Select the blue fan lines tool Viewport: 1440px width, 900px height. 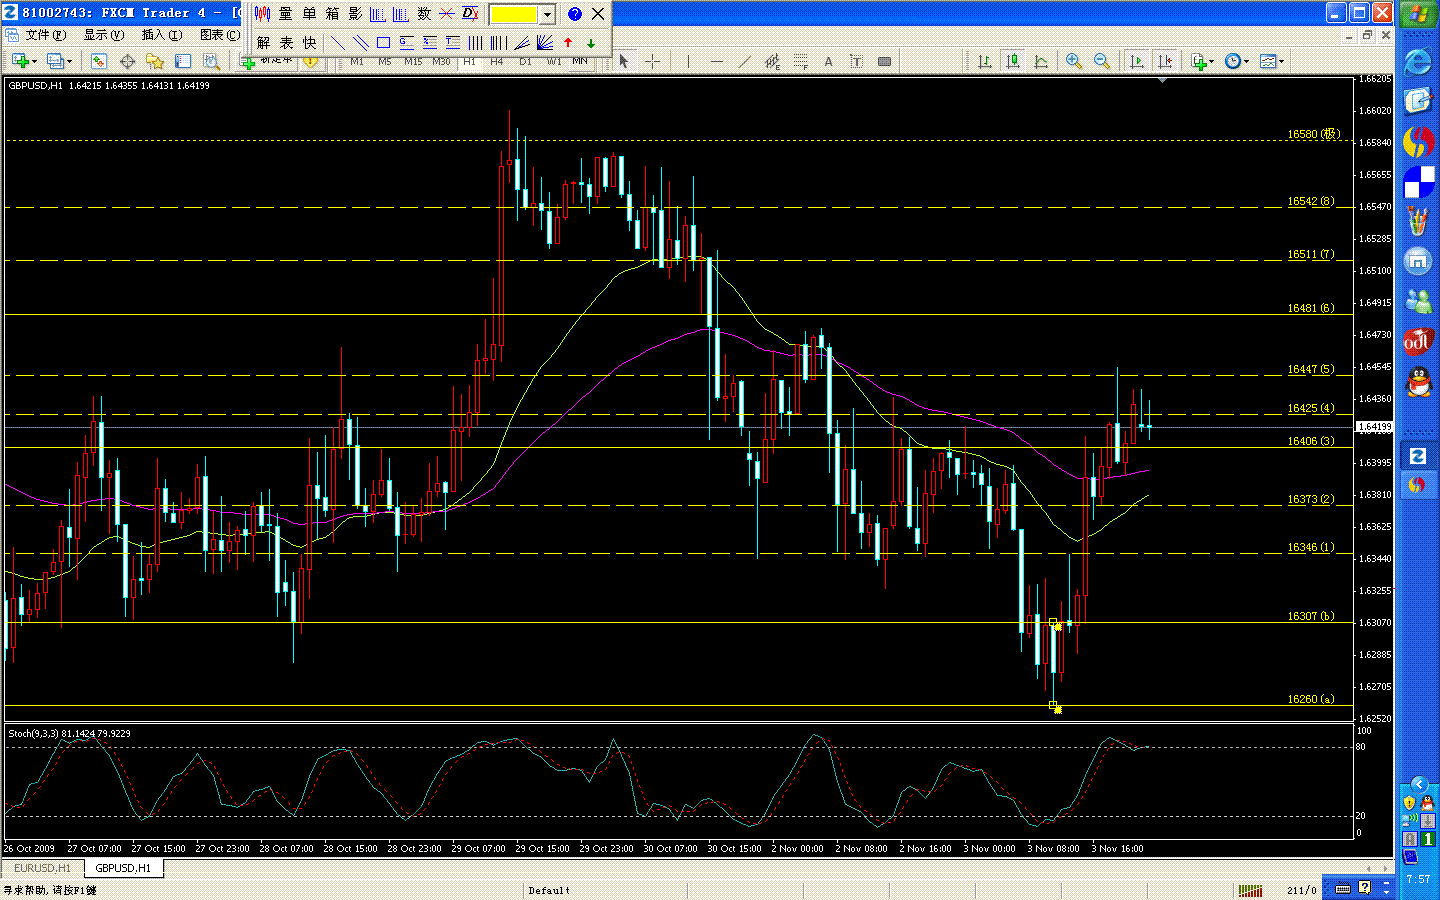point(545,43)
